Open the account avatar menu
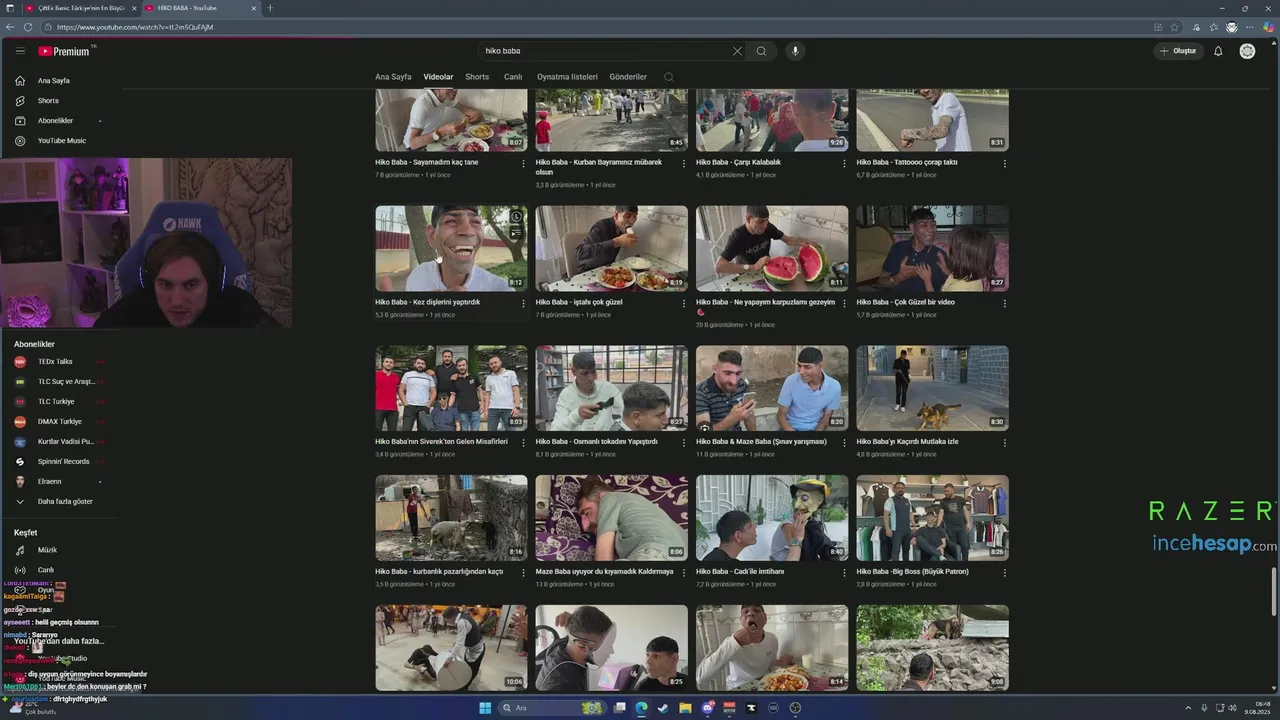Viewport: 1280px width, 720px height. tap(1247, 51)
